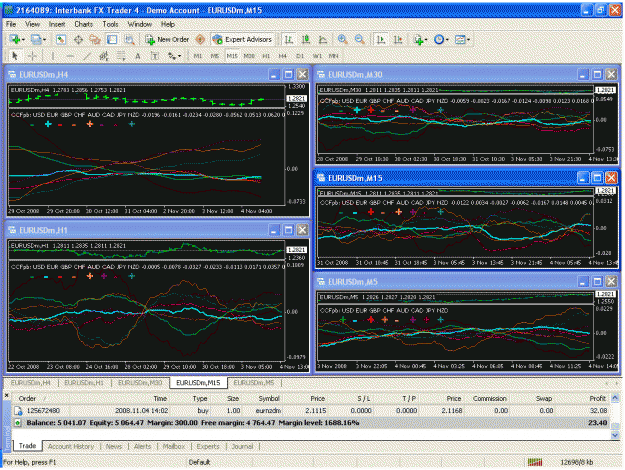Screen dimensions: 625x470
Task: Open the Profiles toolbar icon
Action: pos(36,39)
